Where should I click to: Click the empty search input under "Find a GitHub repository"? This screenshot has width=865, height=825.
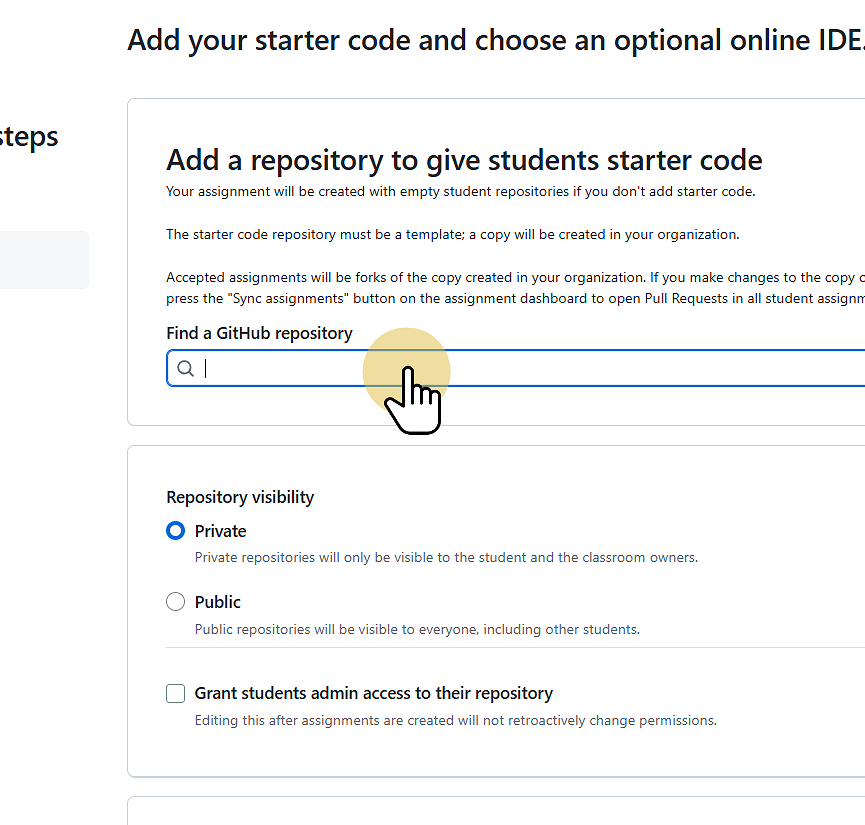pyautogui.click(x=450, y=368)
